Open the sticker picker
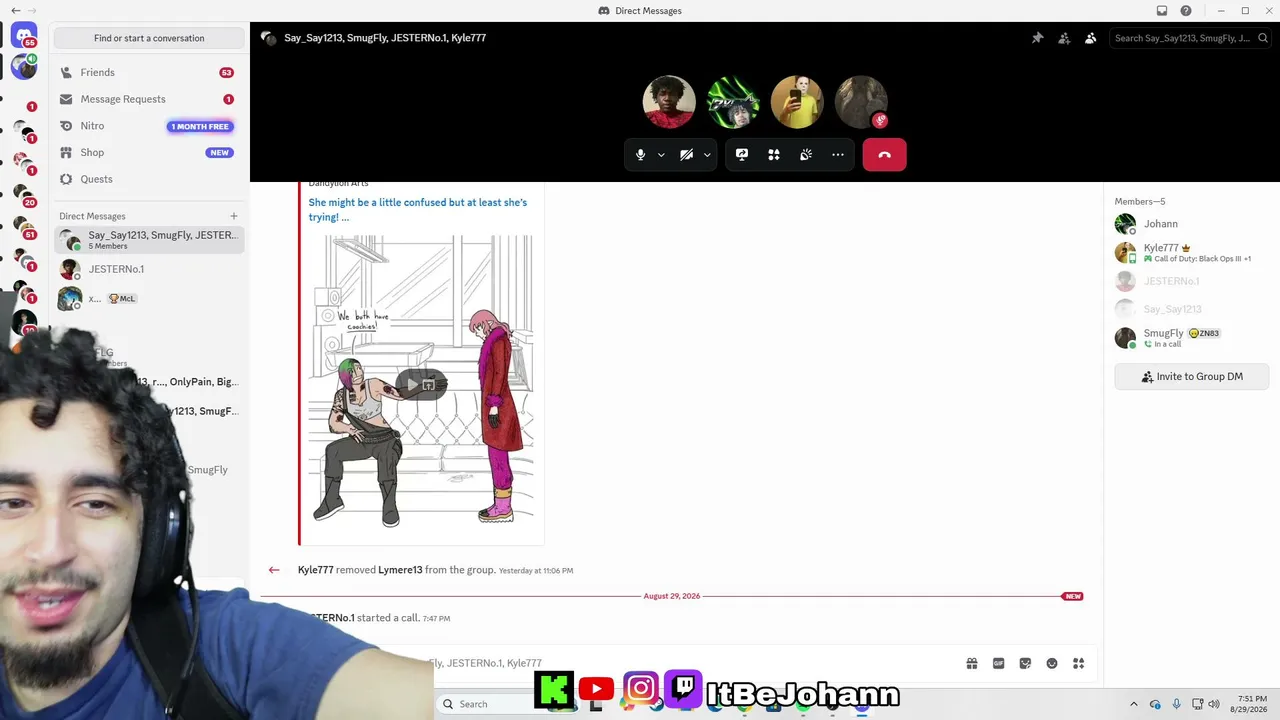Viewport: 1280px width, 720px height. [1025, 663]
